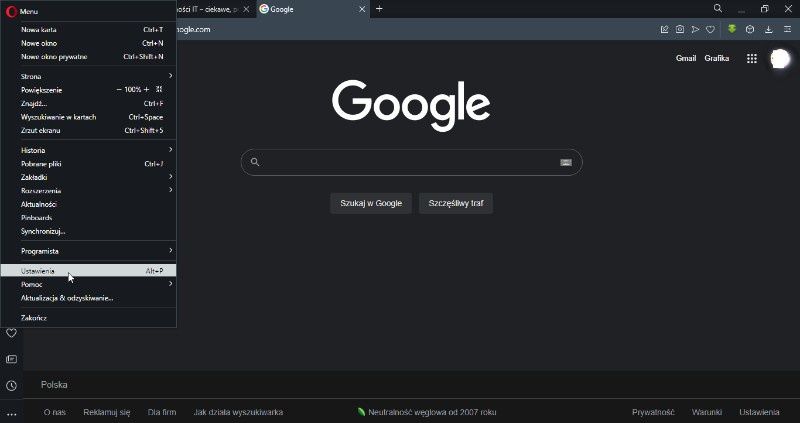Viewport: 800px width, 423px height.
Task: Click the send arrow icon in address bar
Action: [x=695, y=30]
